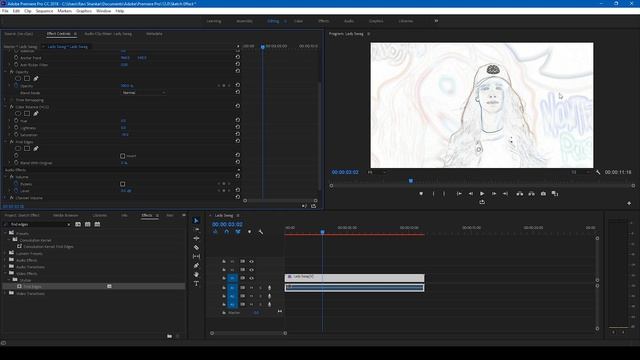Open Timeline Display Settings wrench
Image resolution: width=640 pixels, height=360 pixels.
point(260,232)
